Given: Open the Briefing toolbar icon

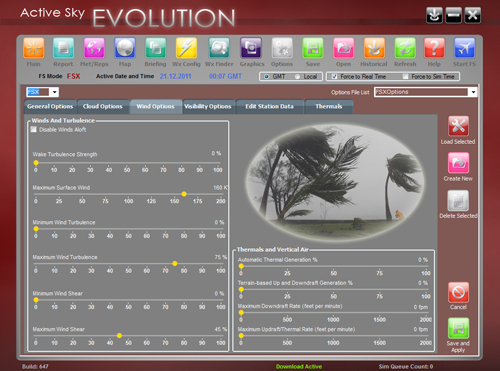Looking at the screenshot, I should pyautogui.click(x=155, y=48).
